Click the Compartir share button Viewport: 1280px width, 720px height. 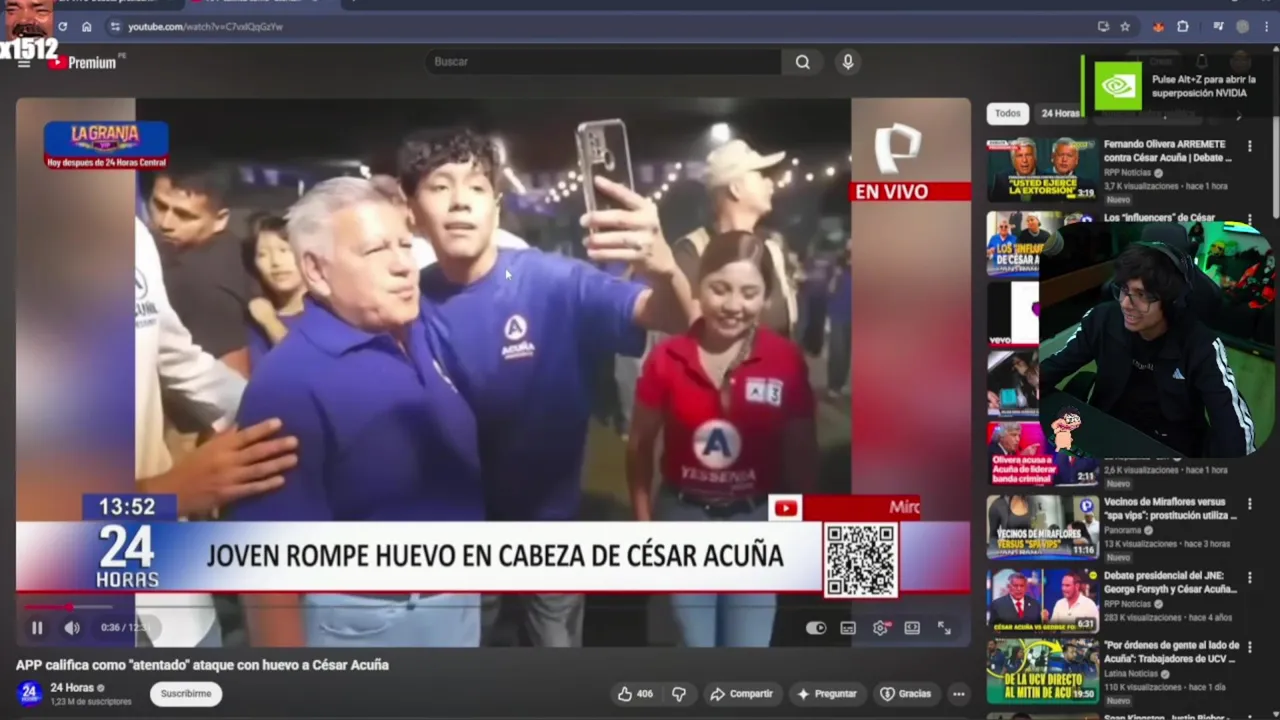click(x=741, y=694)
